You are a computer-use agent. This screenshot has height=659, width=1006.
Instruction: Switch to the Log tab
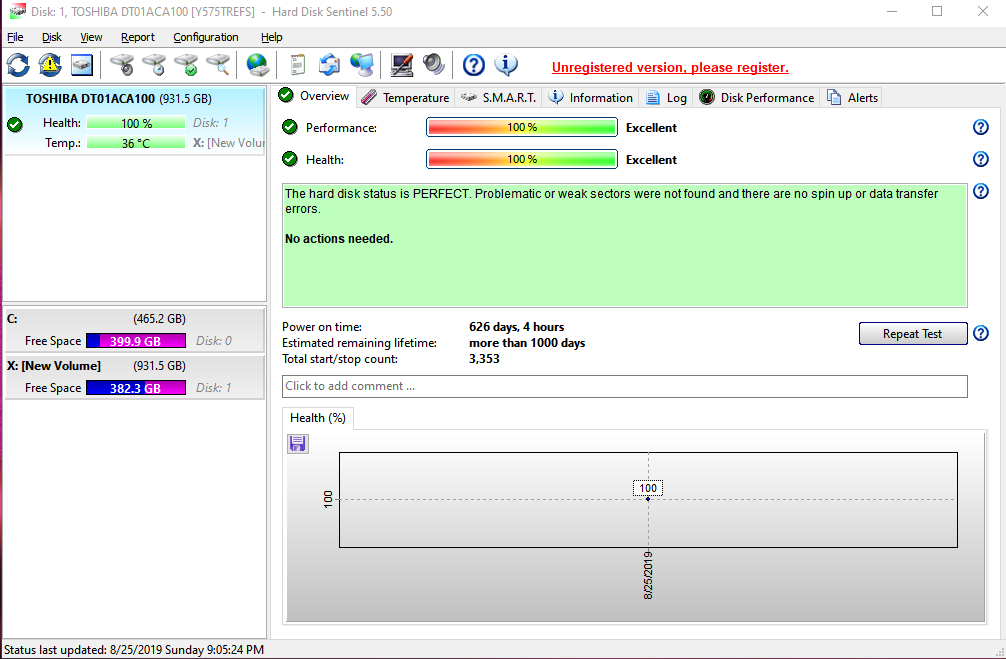click(667, 98)
